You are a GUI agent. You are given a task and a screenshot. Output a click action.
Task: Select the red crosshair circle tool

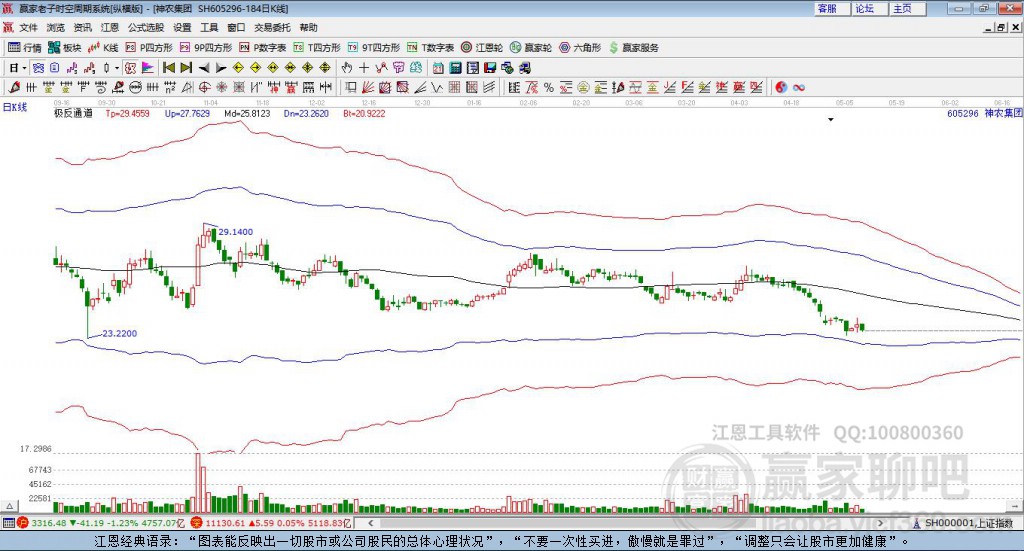pyautogui.click(x=204, y=87)
